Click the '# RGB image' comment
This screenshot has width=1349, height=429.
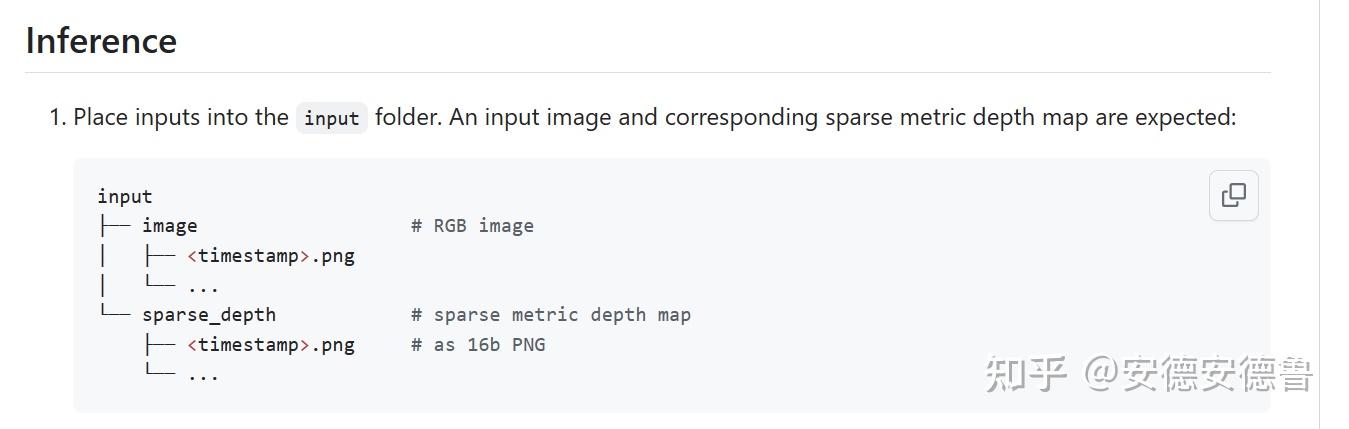(x=472, y=226)
